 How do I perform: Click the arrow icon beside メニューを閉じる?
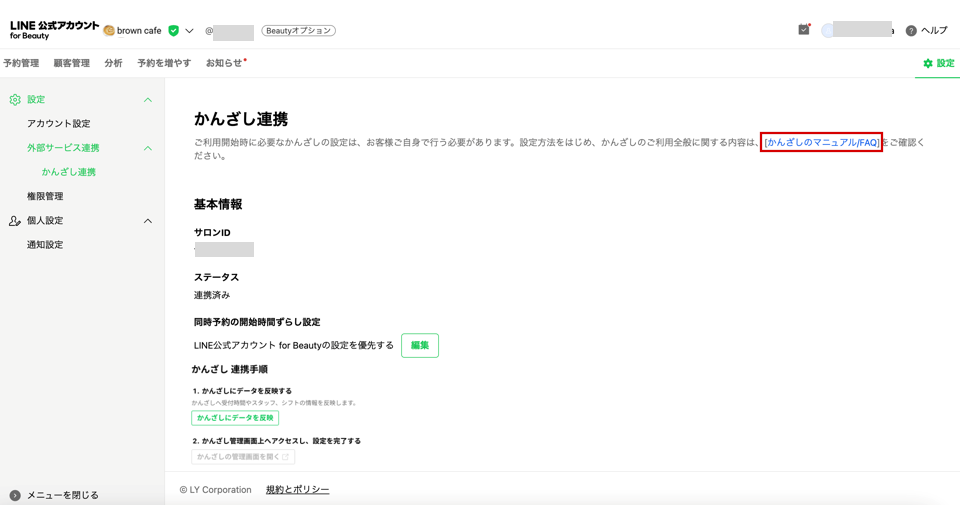(x=15, y=495)
